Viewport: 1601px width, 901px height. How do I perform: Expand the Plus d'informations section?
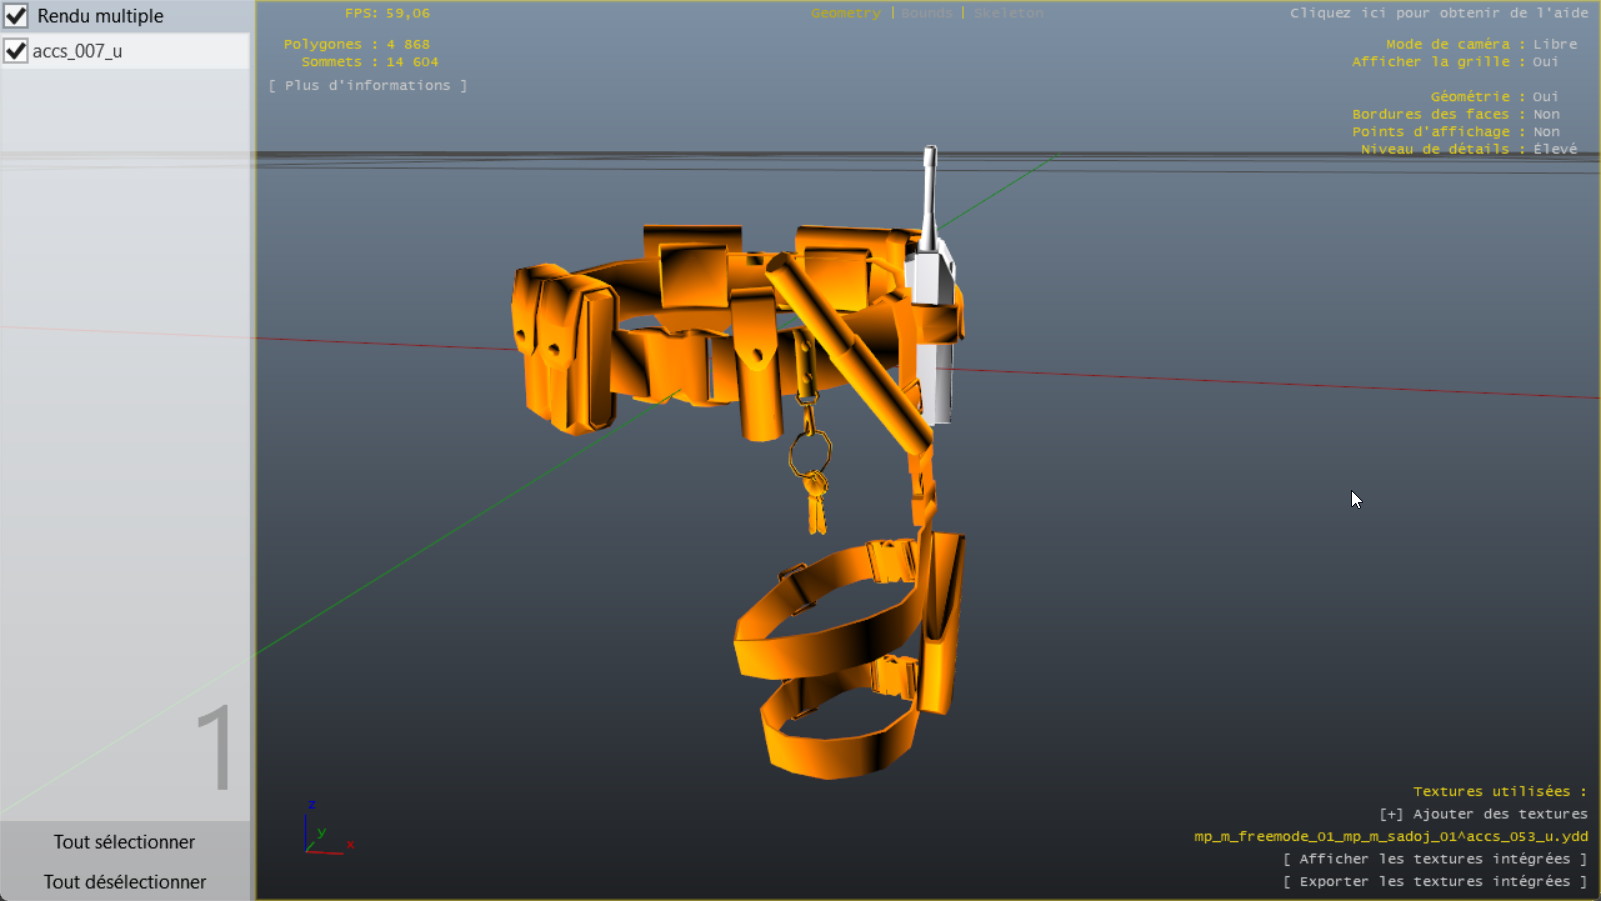point(367,86)
